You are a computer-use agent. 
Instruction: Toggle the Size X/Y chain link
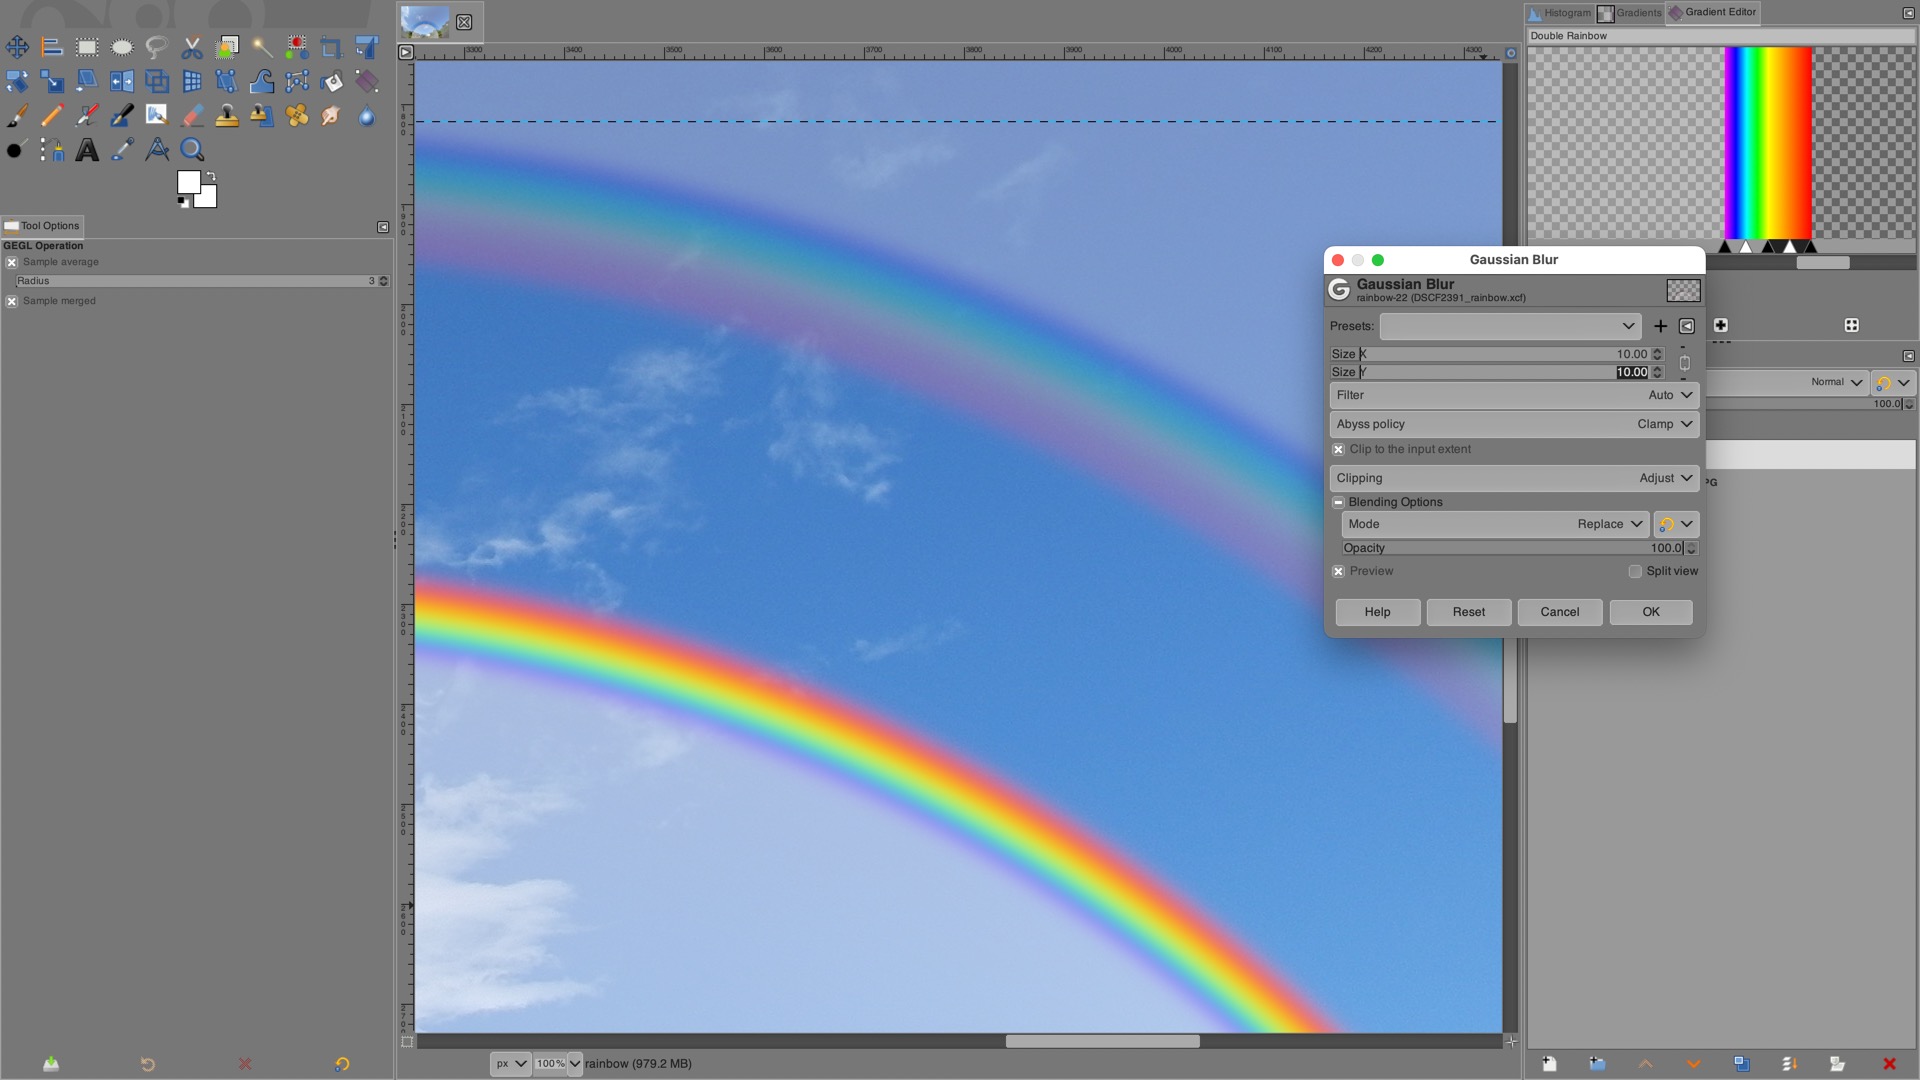pyautogui.click(x=1684, y=363)
